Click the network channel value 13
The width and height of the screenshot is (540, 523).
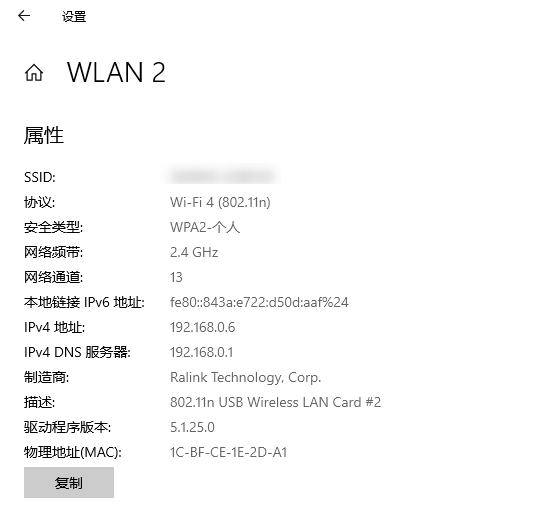pos(176,277)
